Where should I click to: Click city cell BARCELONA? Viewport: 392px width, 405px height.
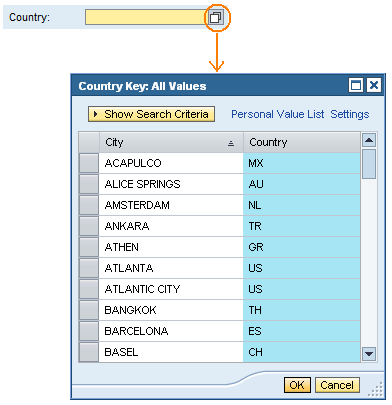click(x=171, y=331)
